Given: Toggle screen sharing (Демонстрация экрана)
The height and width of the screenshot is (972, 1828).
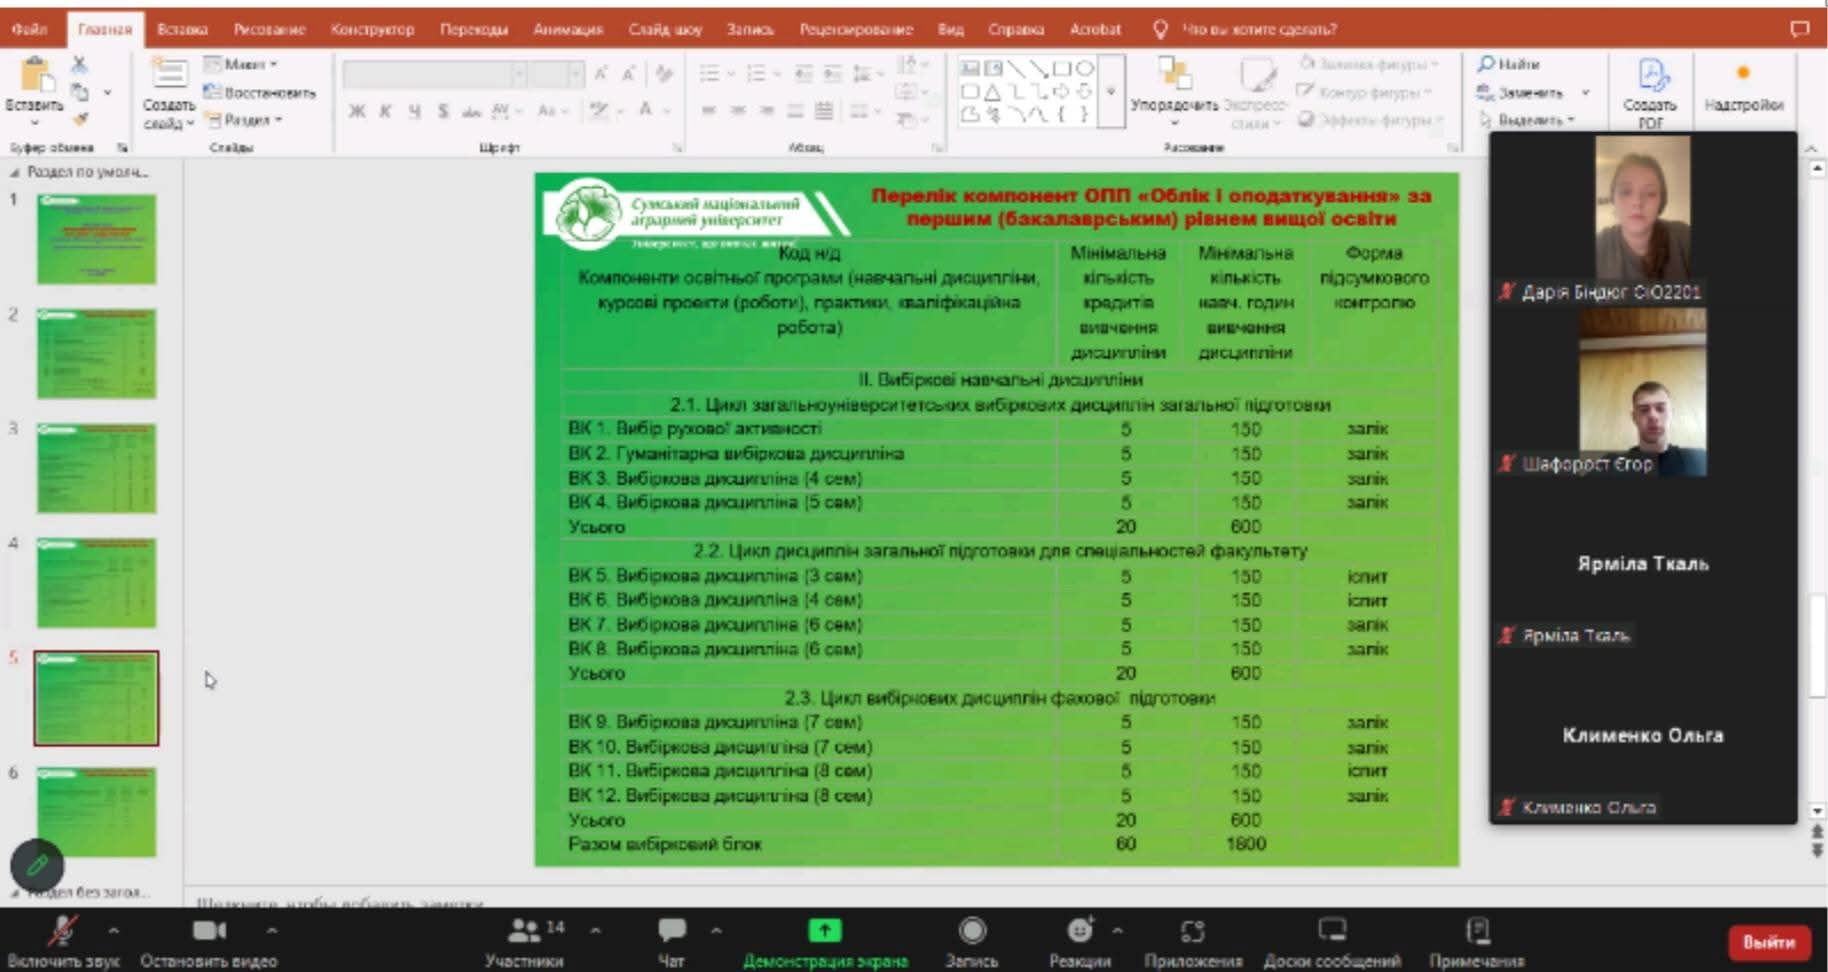Looking at the screenshot, I should pos(824,932).
